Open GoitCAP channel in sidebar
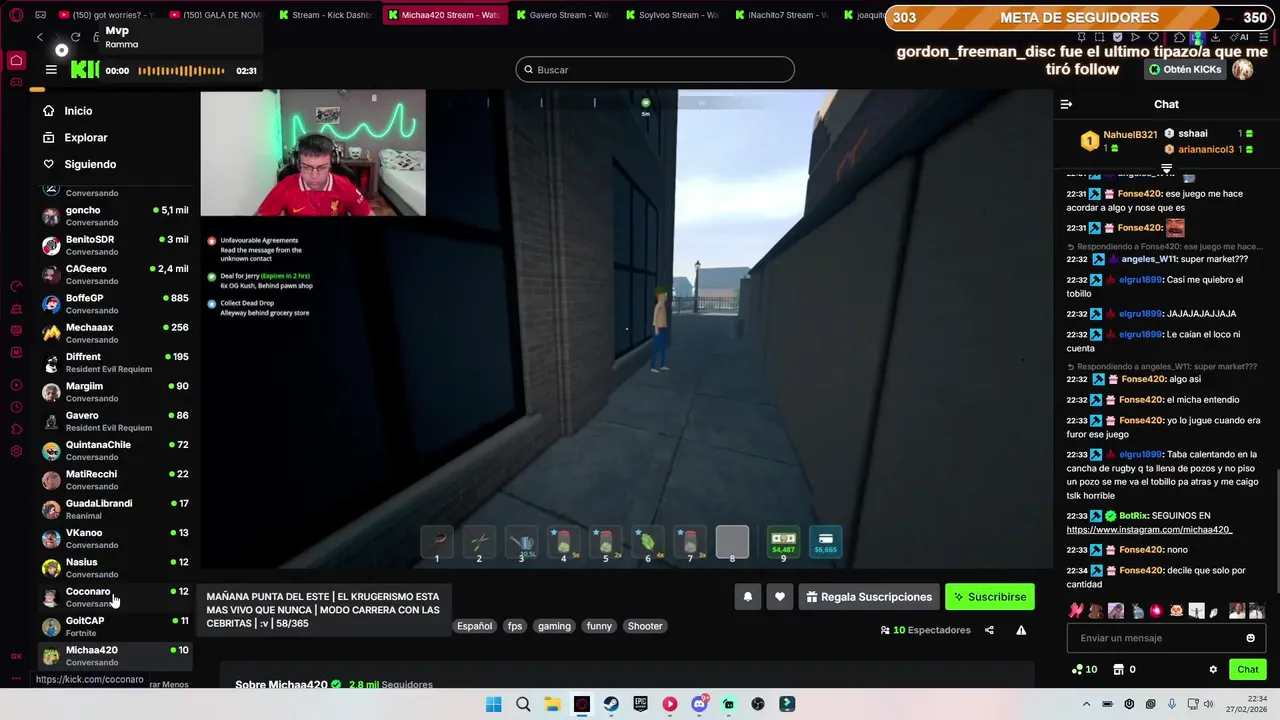Screen dimensions: 1280x720 click(116, 626)
